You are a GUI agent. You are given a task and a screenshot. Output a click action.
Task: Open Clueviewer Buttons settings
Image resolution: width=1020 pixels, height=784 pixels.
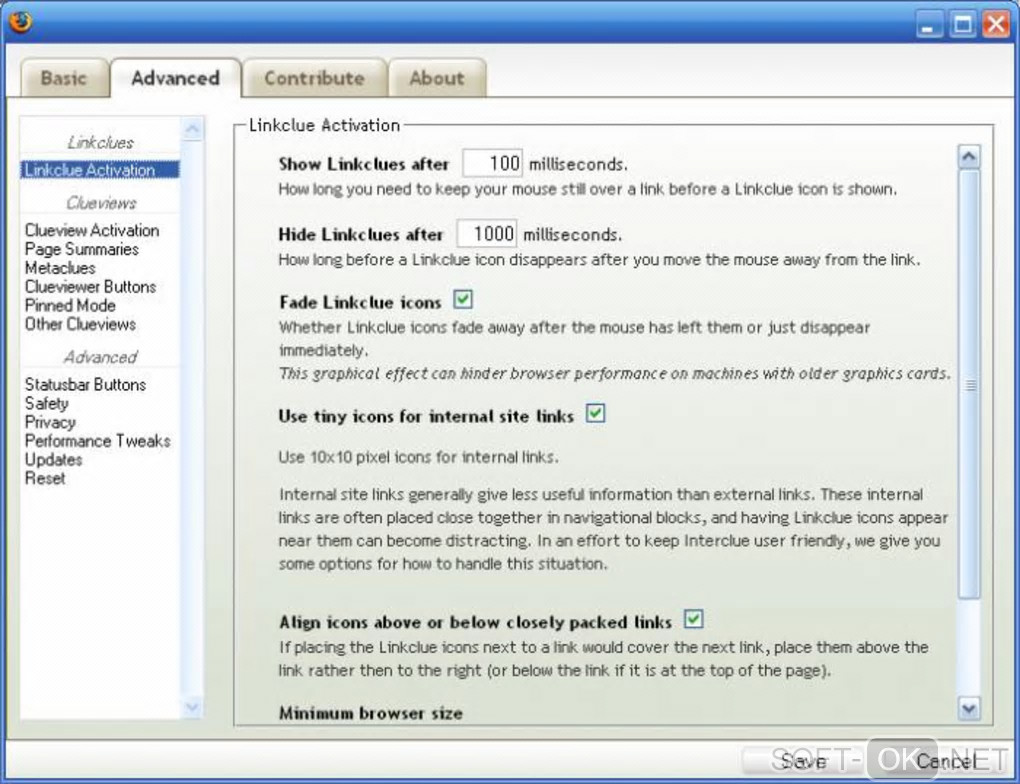click(x=90, y=287)
